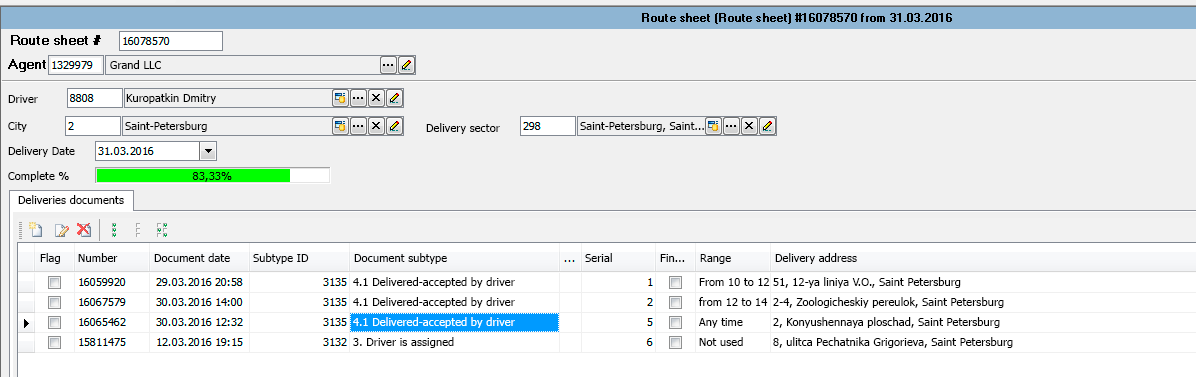This screenshot has height=377, width=1196.
Task: Open City lookup ellipsis button
Action: coord(358,126)
